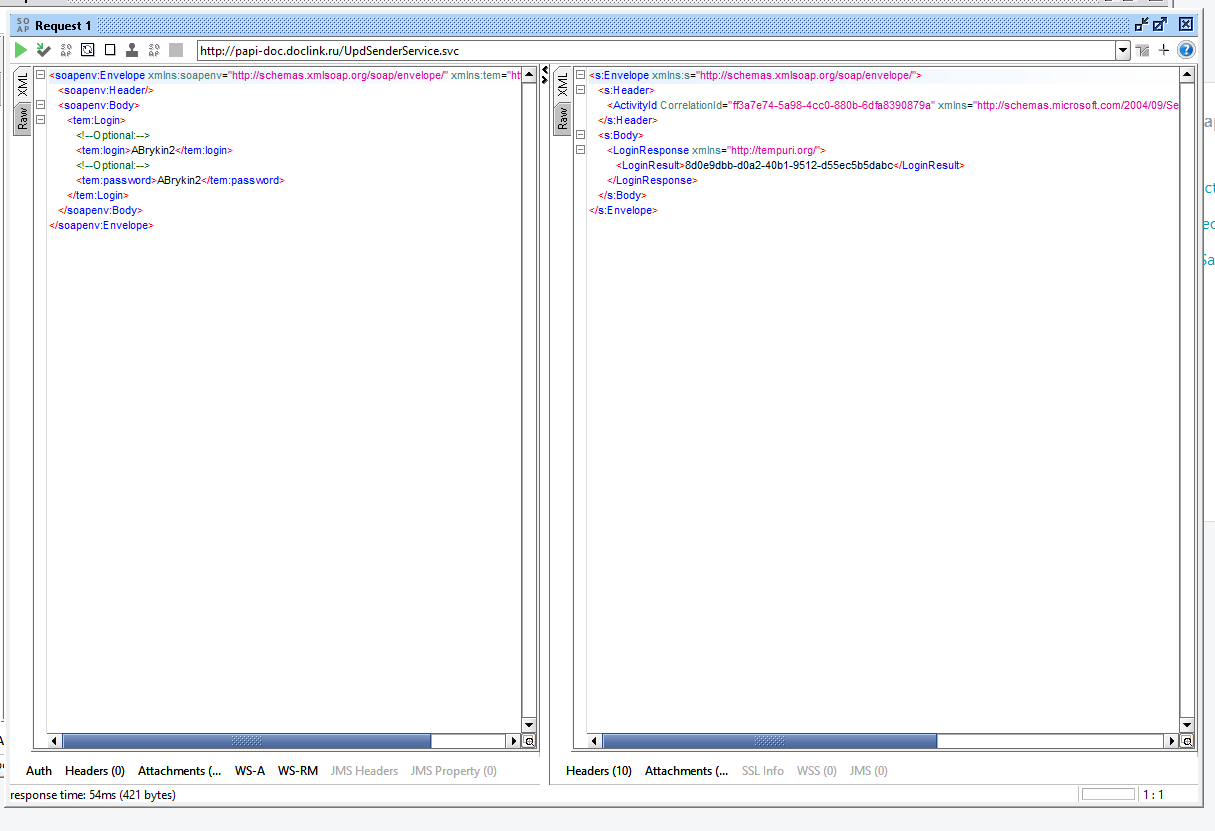This screenshot has height=831, width=1215.
Task: Click the request horizontal scrollbar thumb
Action: click(246, 741)
